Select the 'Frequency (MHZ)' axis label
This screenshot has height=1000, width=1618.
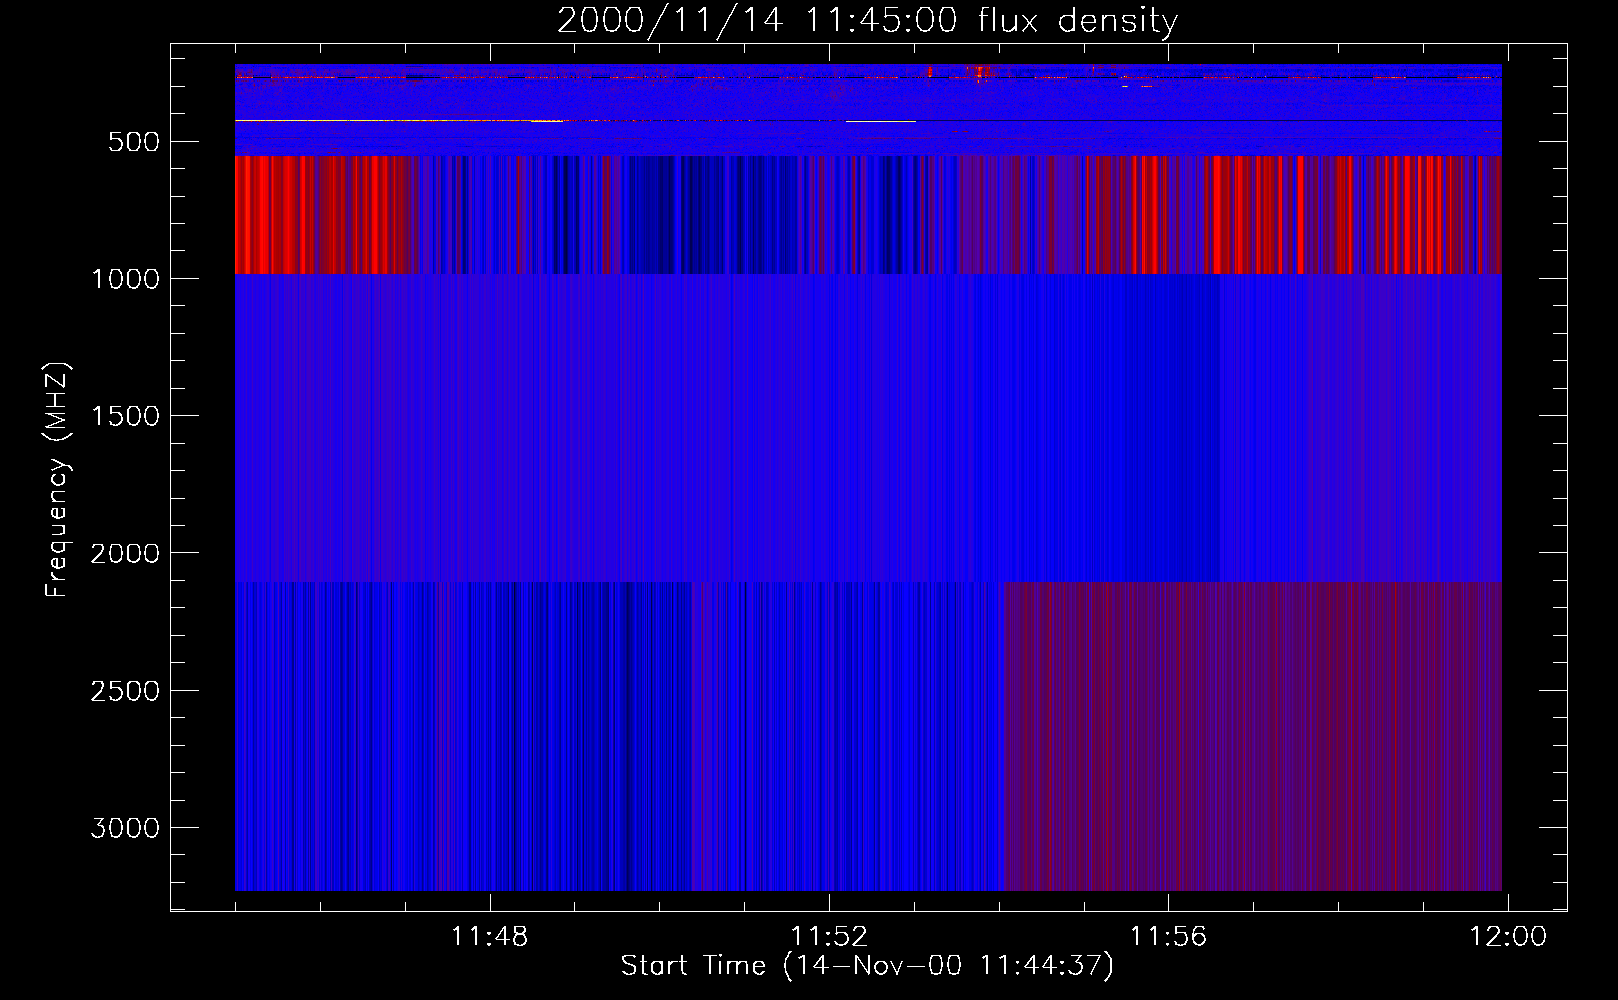pos(57,479)
